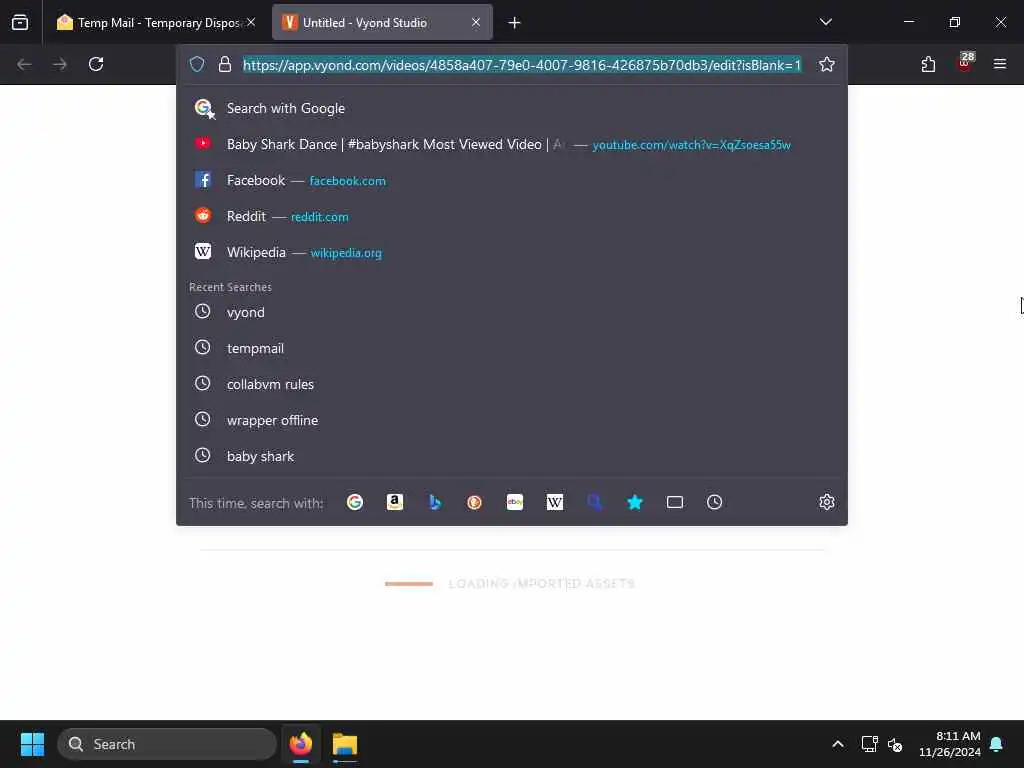The width and height of the screenshot is (1024, 768).
Task: Go back to previous page
Action: pos(24,64)
